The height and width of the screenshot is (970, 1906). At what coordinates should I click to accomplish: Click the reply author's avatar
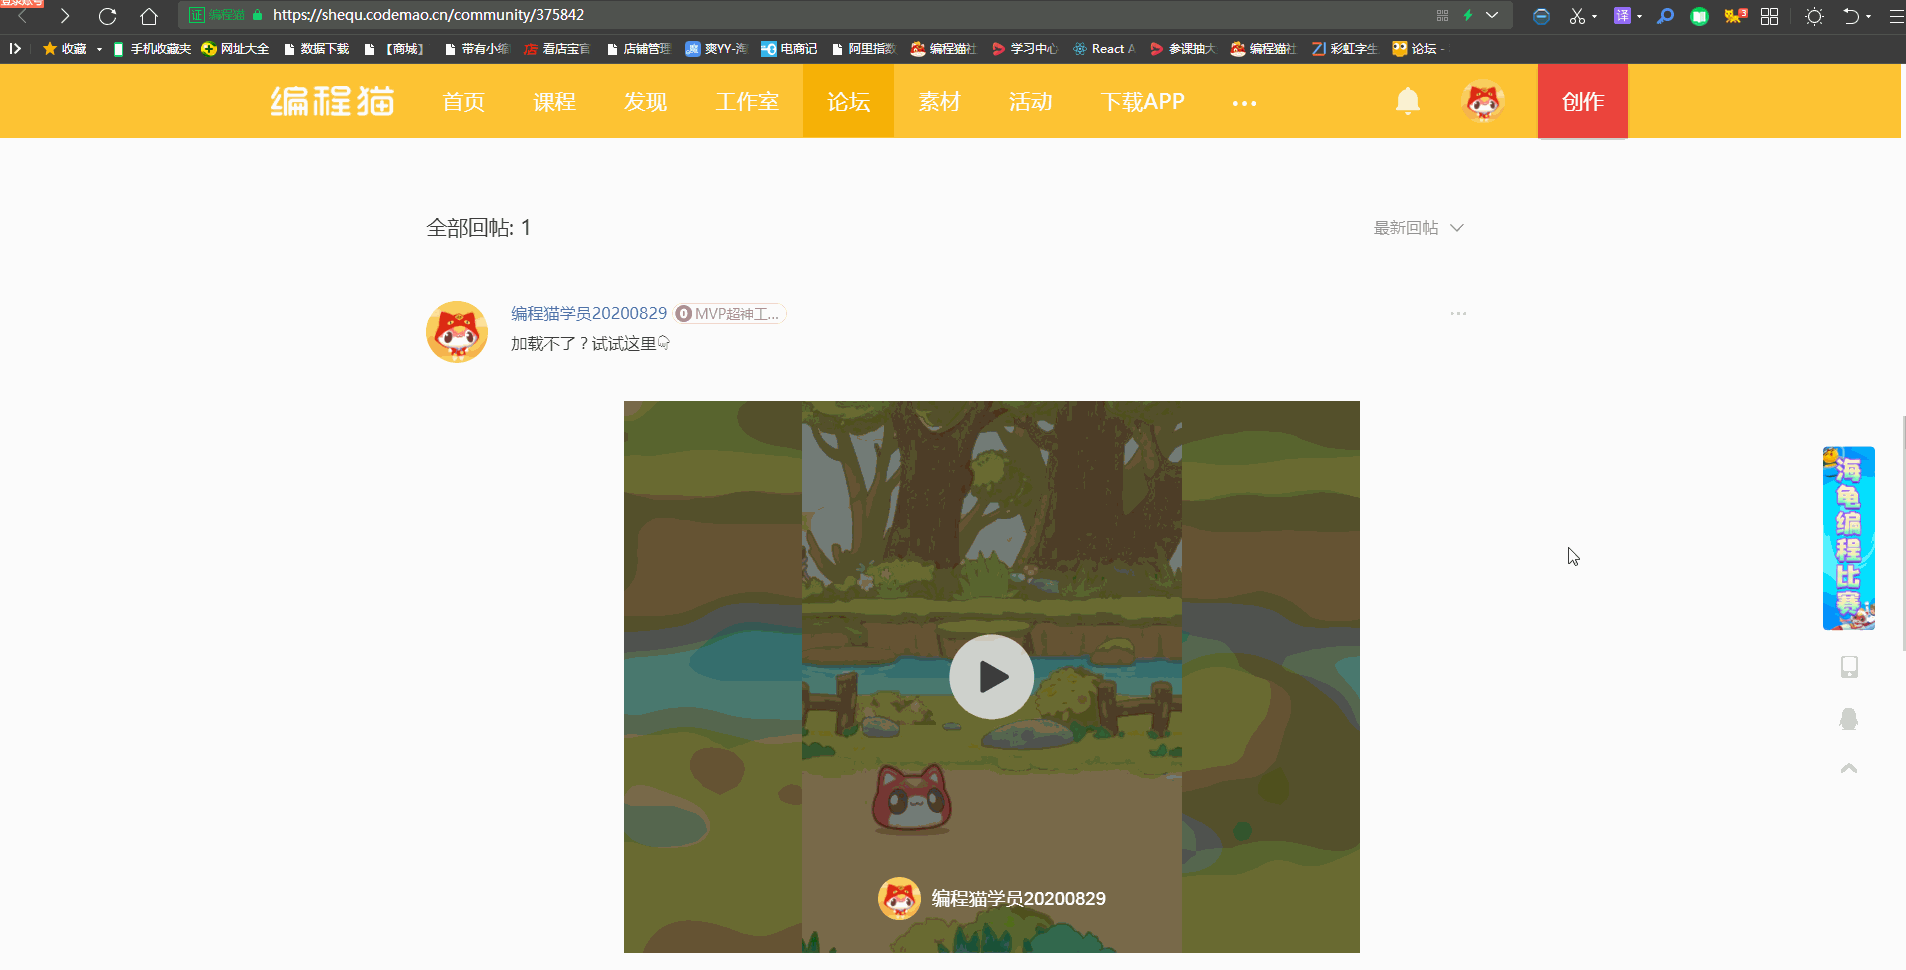click(457, 332)
